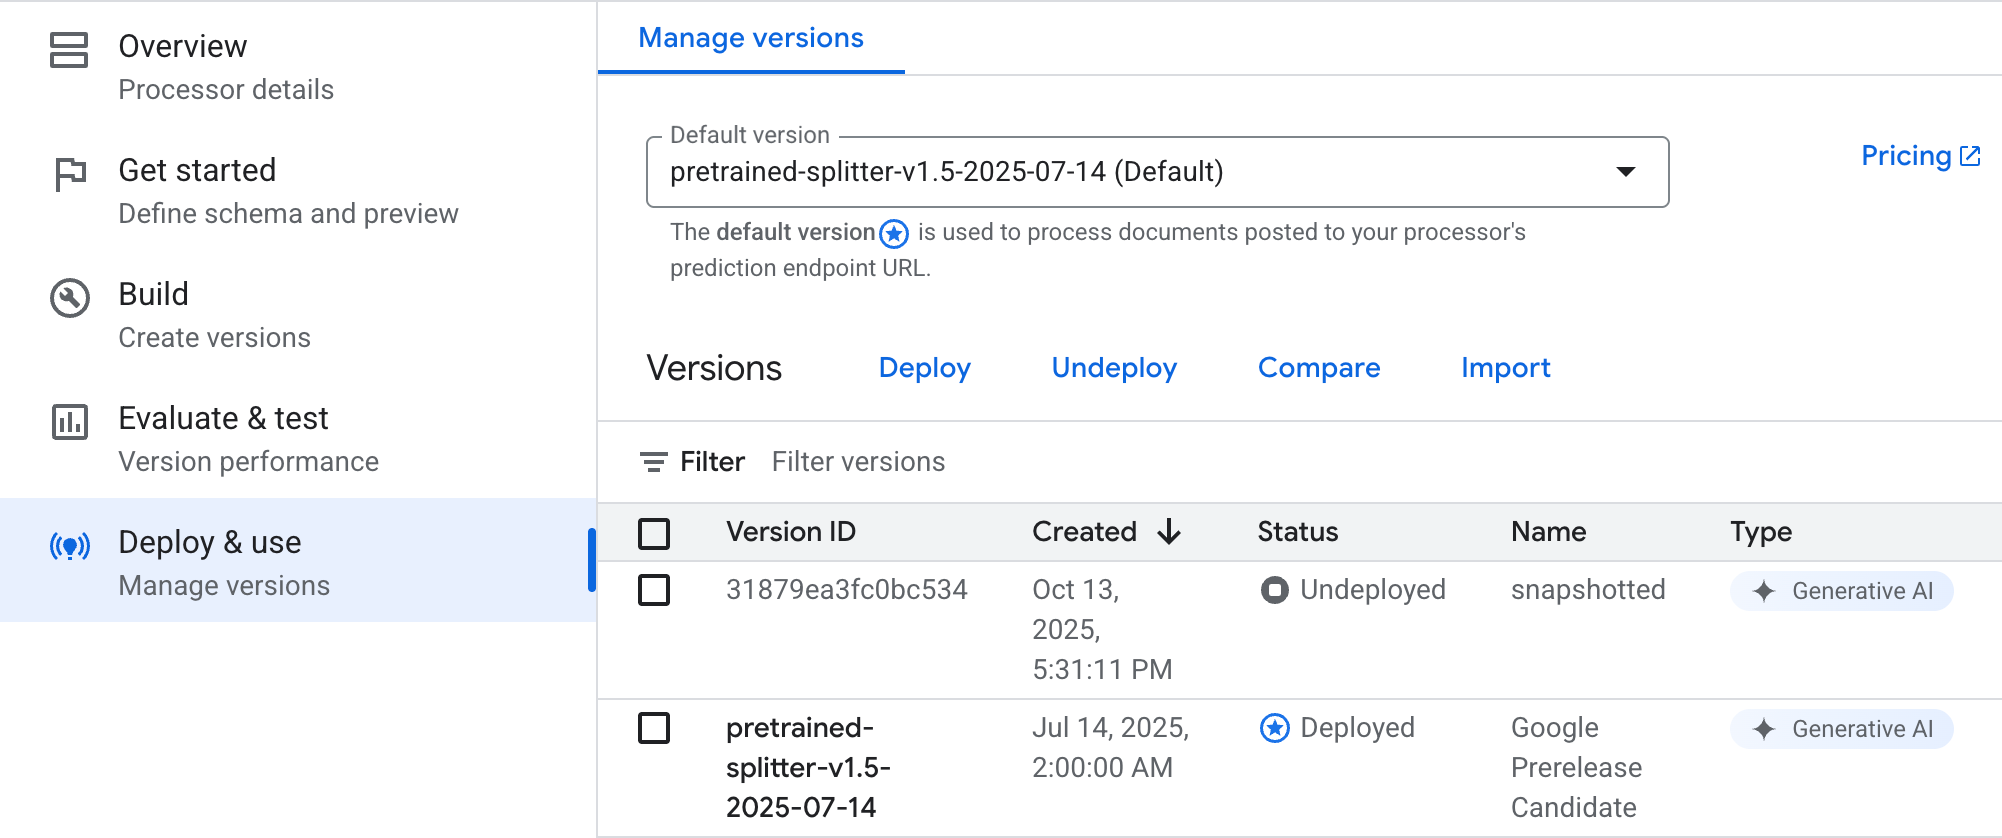Click the Compare versions button
The image size is (2002, 838).
click(x=1318, y=368)
